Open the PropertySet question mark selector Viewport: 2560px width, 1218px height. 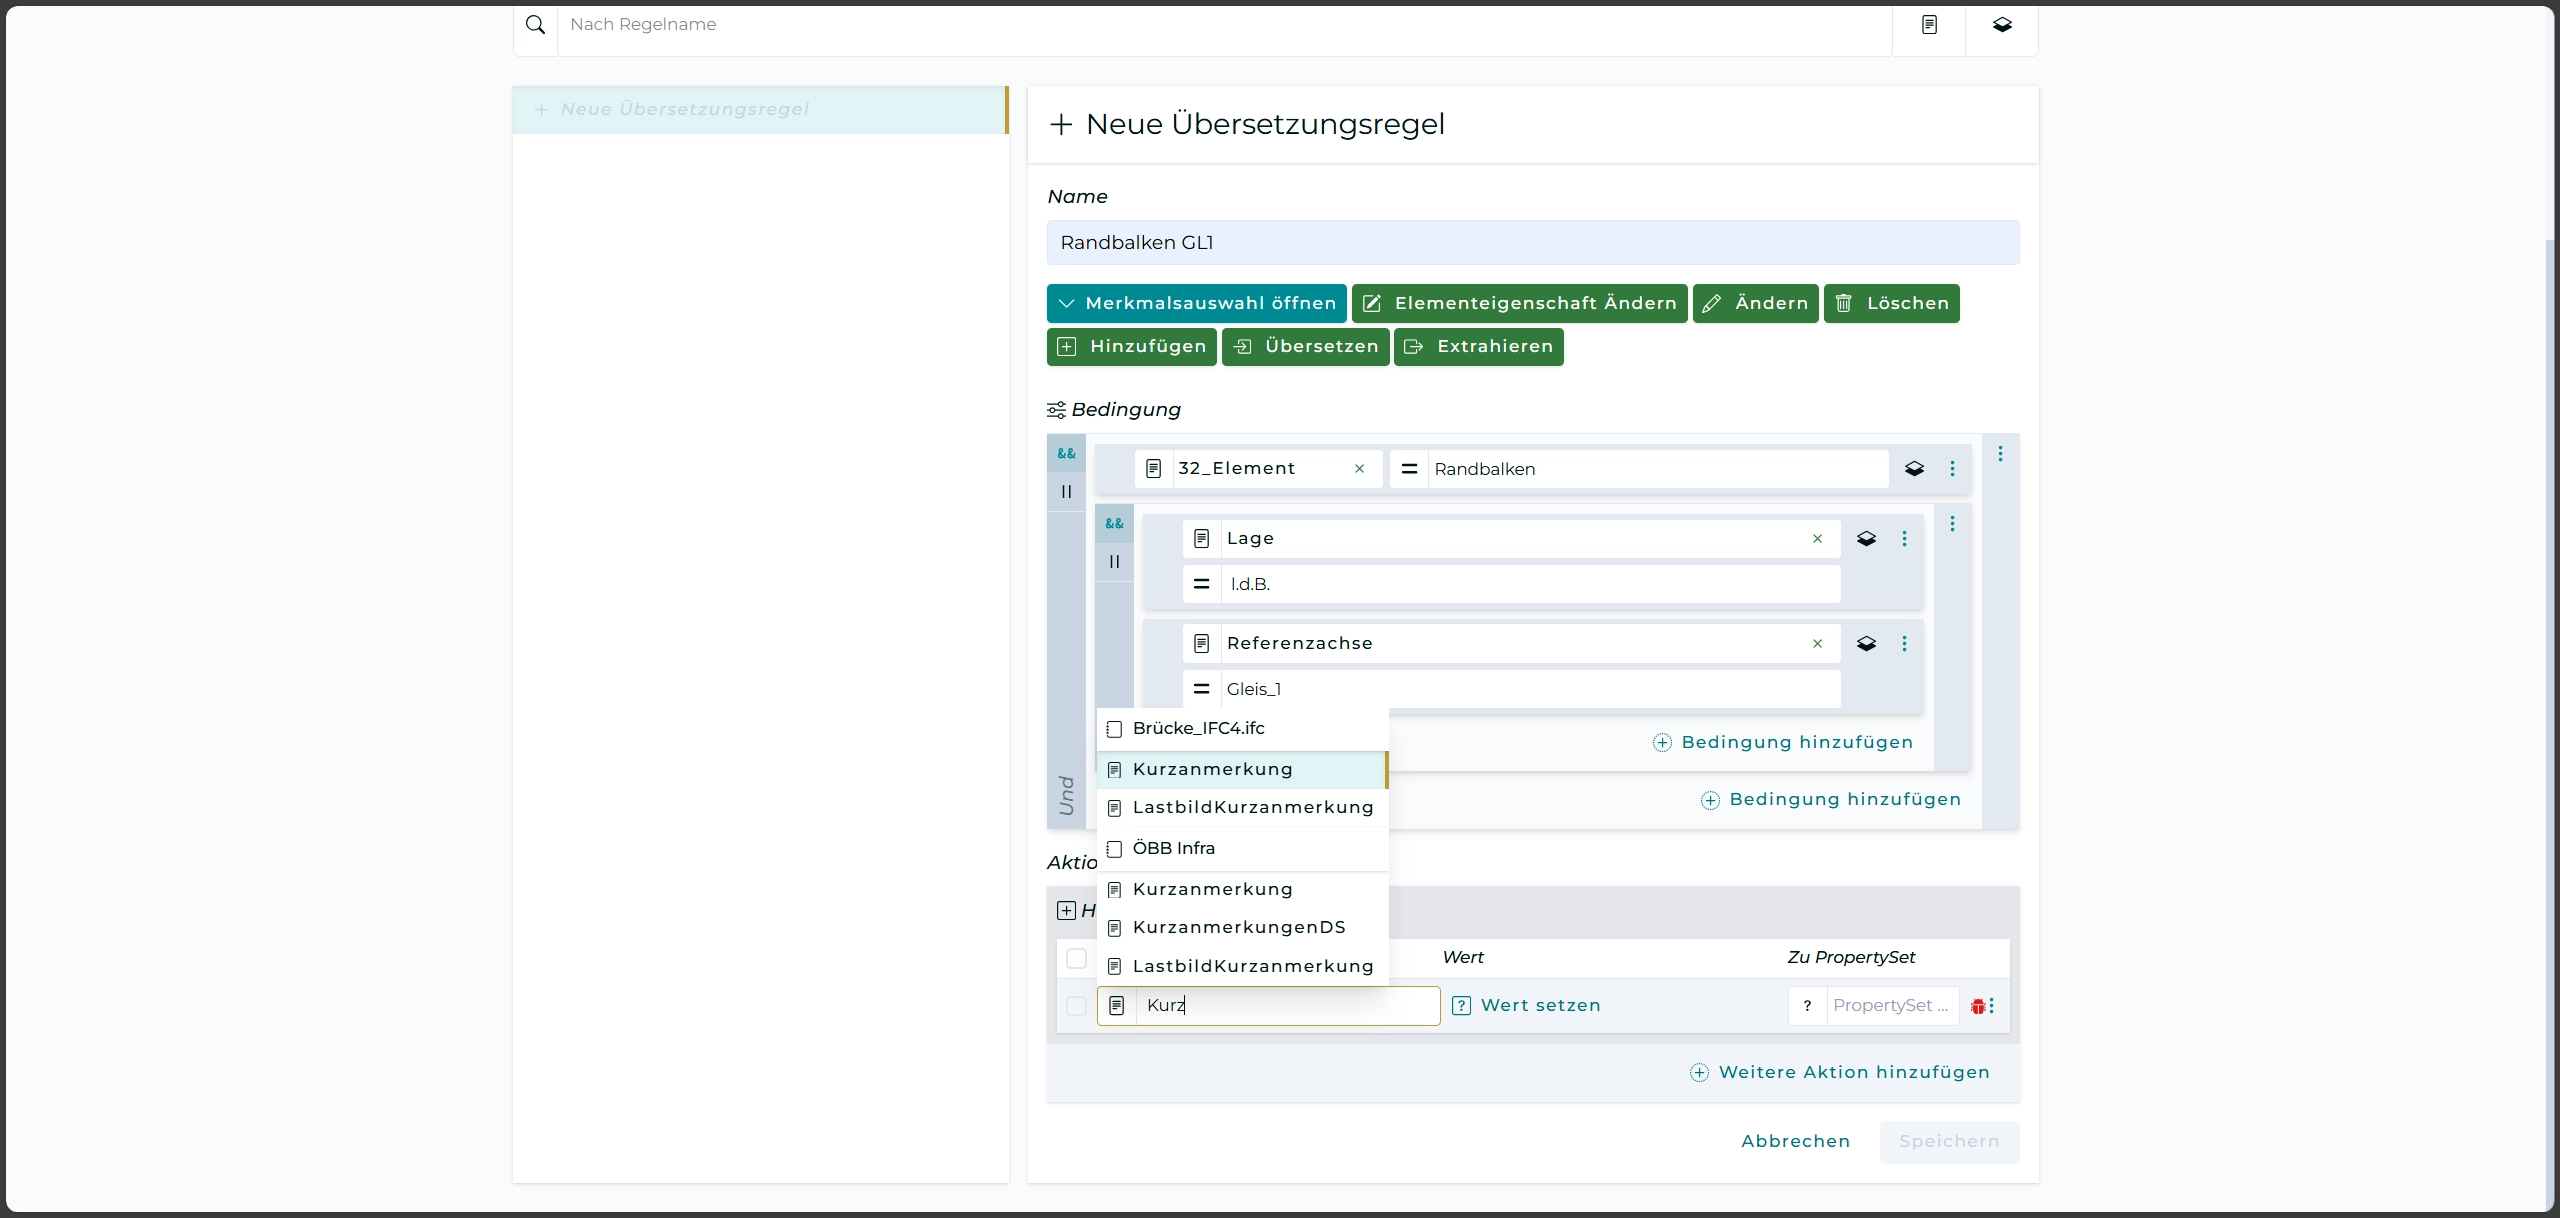click(x=1807, y=1006)
